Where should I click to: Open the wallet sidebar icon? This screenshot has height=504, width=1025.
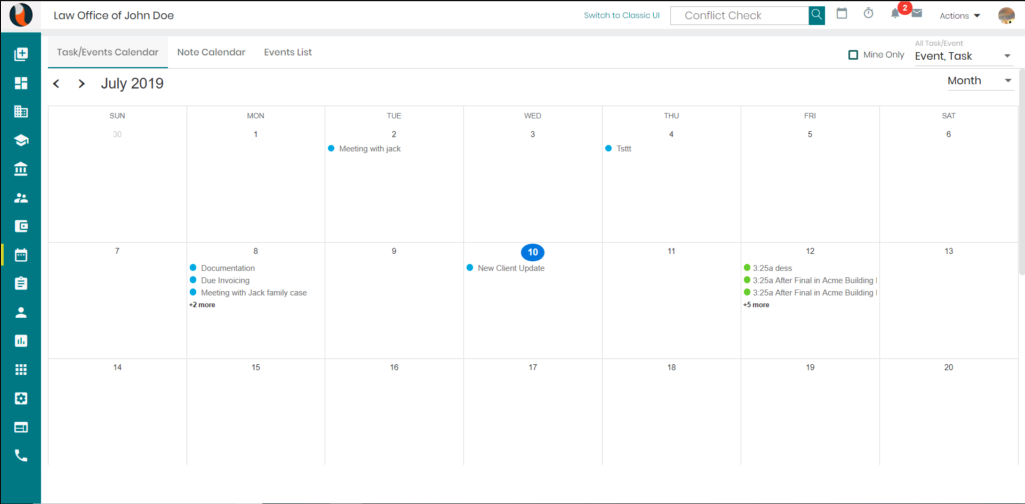coord(21,226)
